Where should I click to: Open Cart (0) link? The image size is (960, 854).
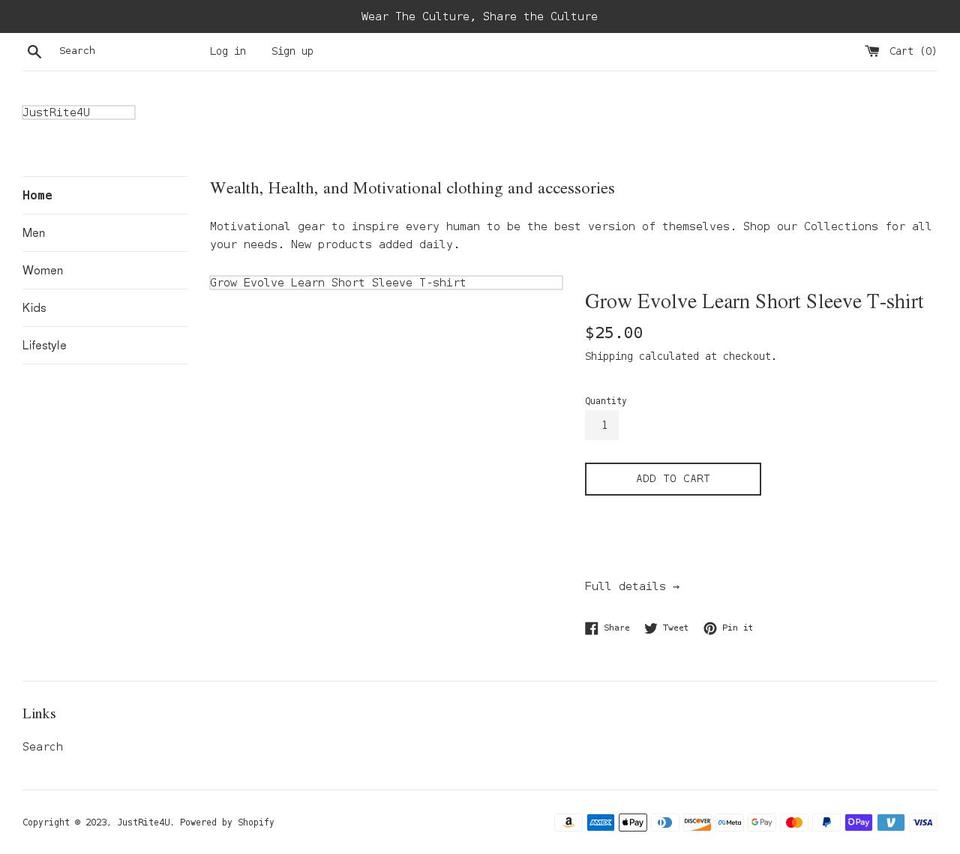point(901,51)
